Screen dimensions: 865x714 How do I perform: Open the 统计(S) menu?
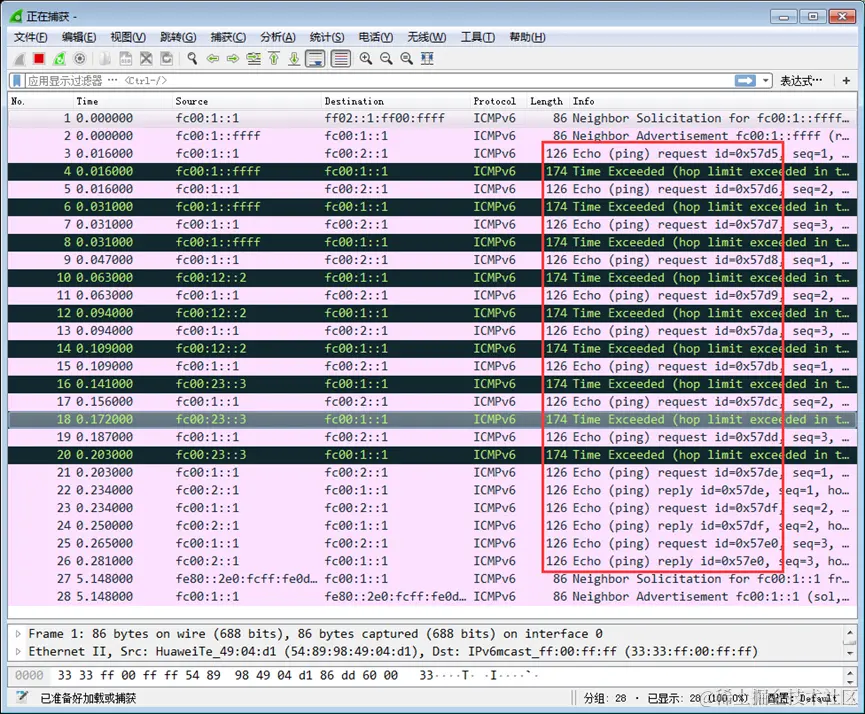click(327, 37)
